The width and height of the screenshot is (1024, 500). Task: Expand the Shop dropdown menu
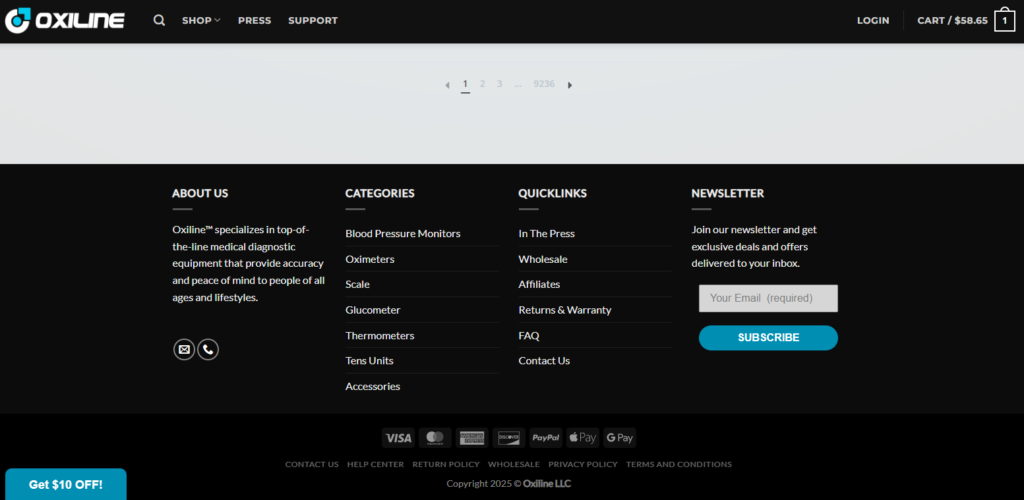point(201,20)
